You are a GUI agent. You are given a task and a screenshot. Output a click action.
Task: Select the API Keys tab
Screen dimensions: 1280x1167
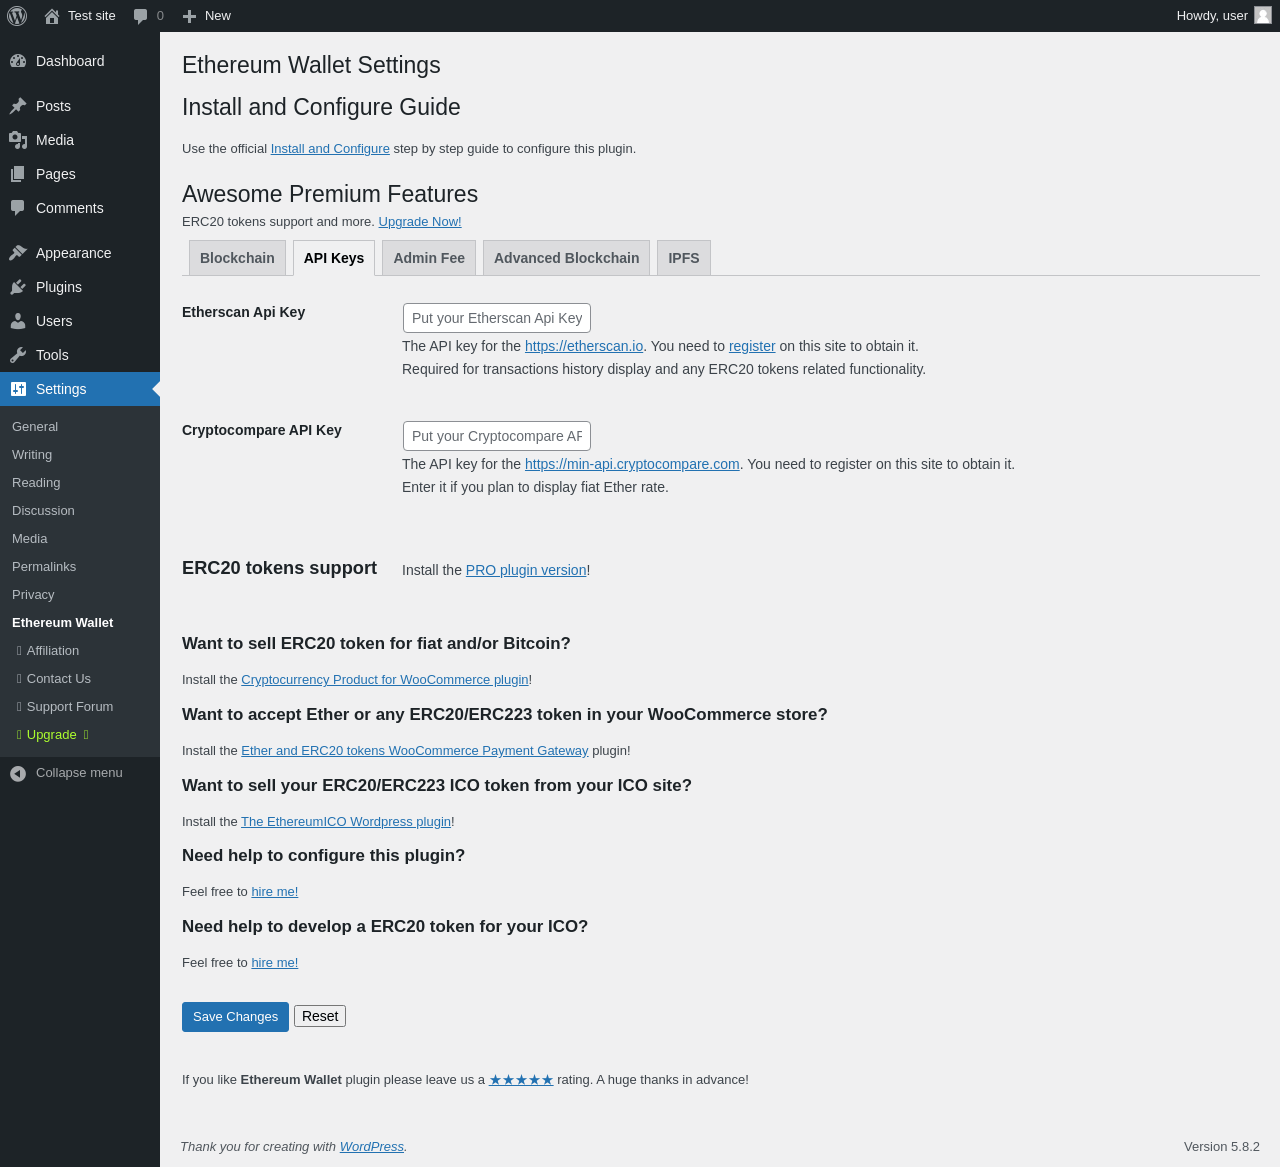coord(334,258)
